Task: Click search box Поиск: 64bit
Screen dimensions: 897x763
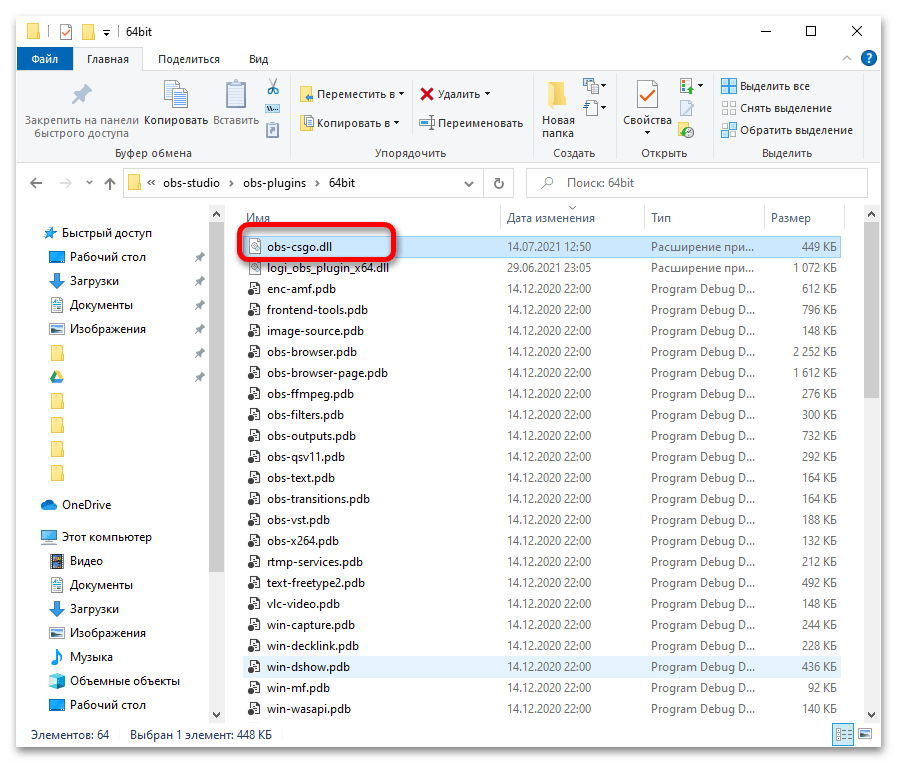Action: (697, 183)
